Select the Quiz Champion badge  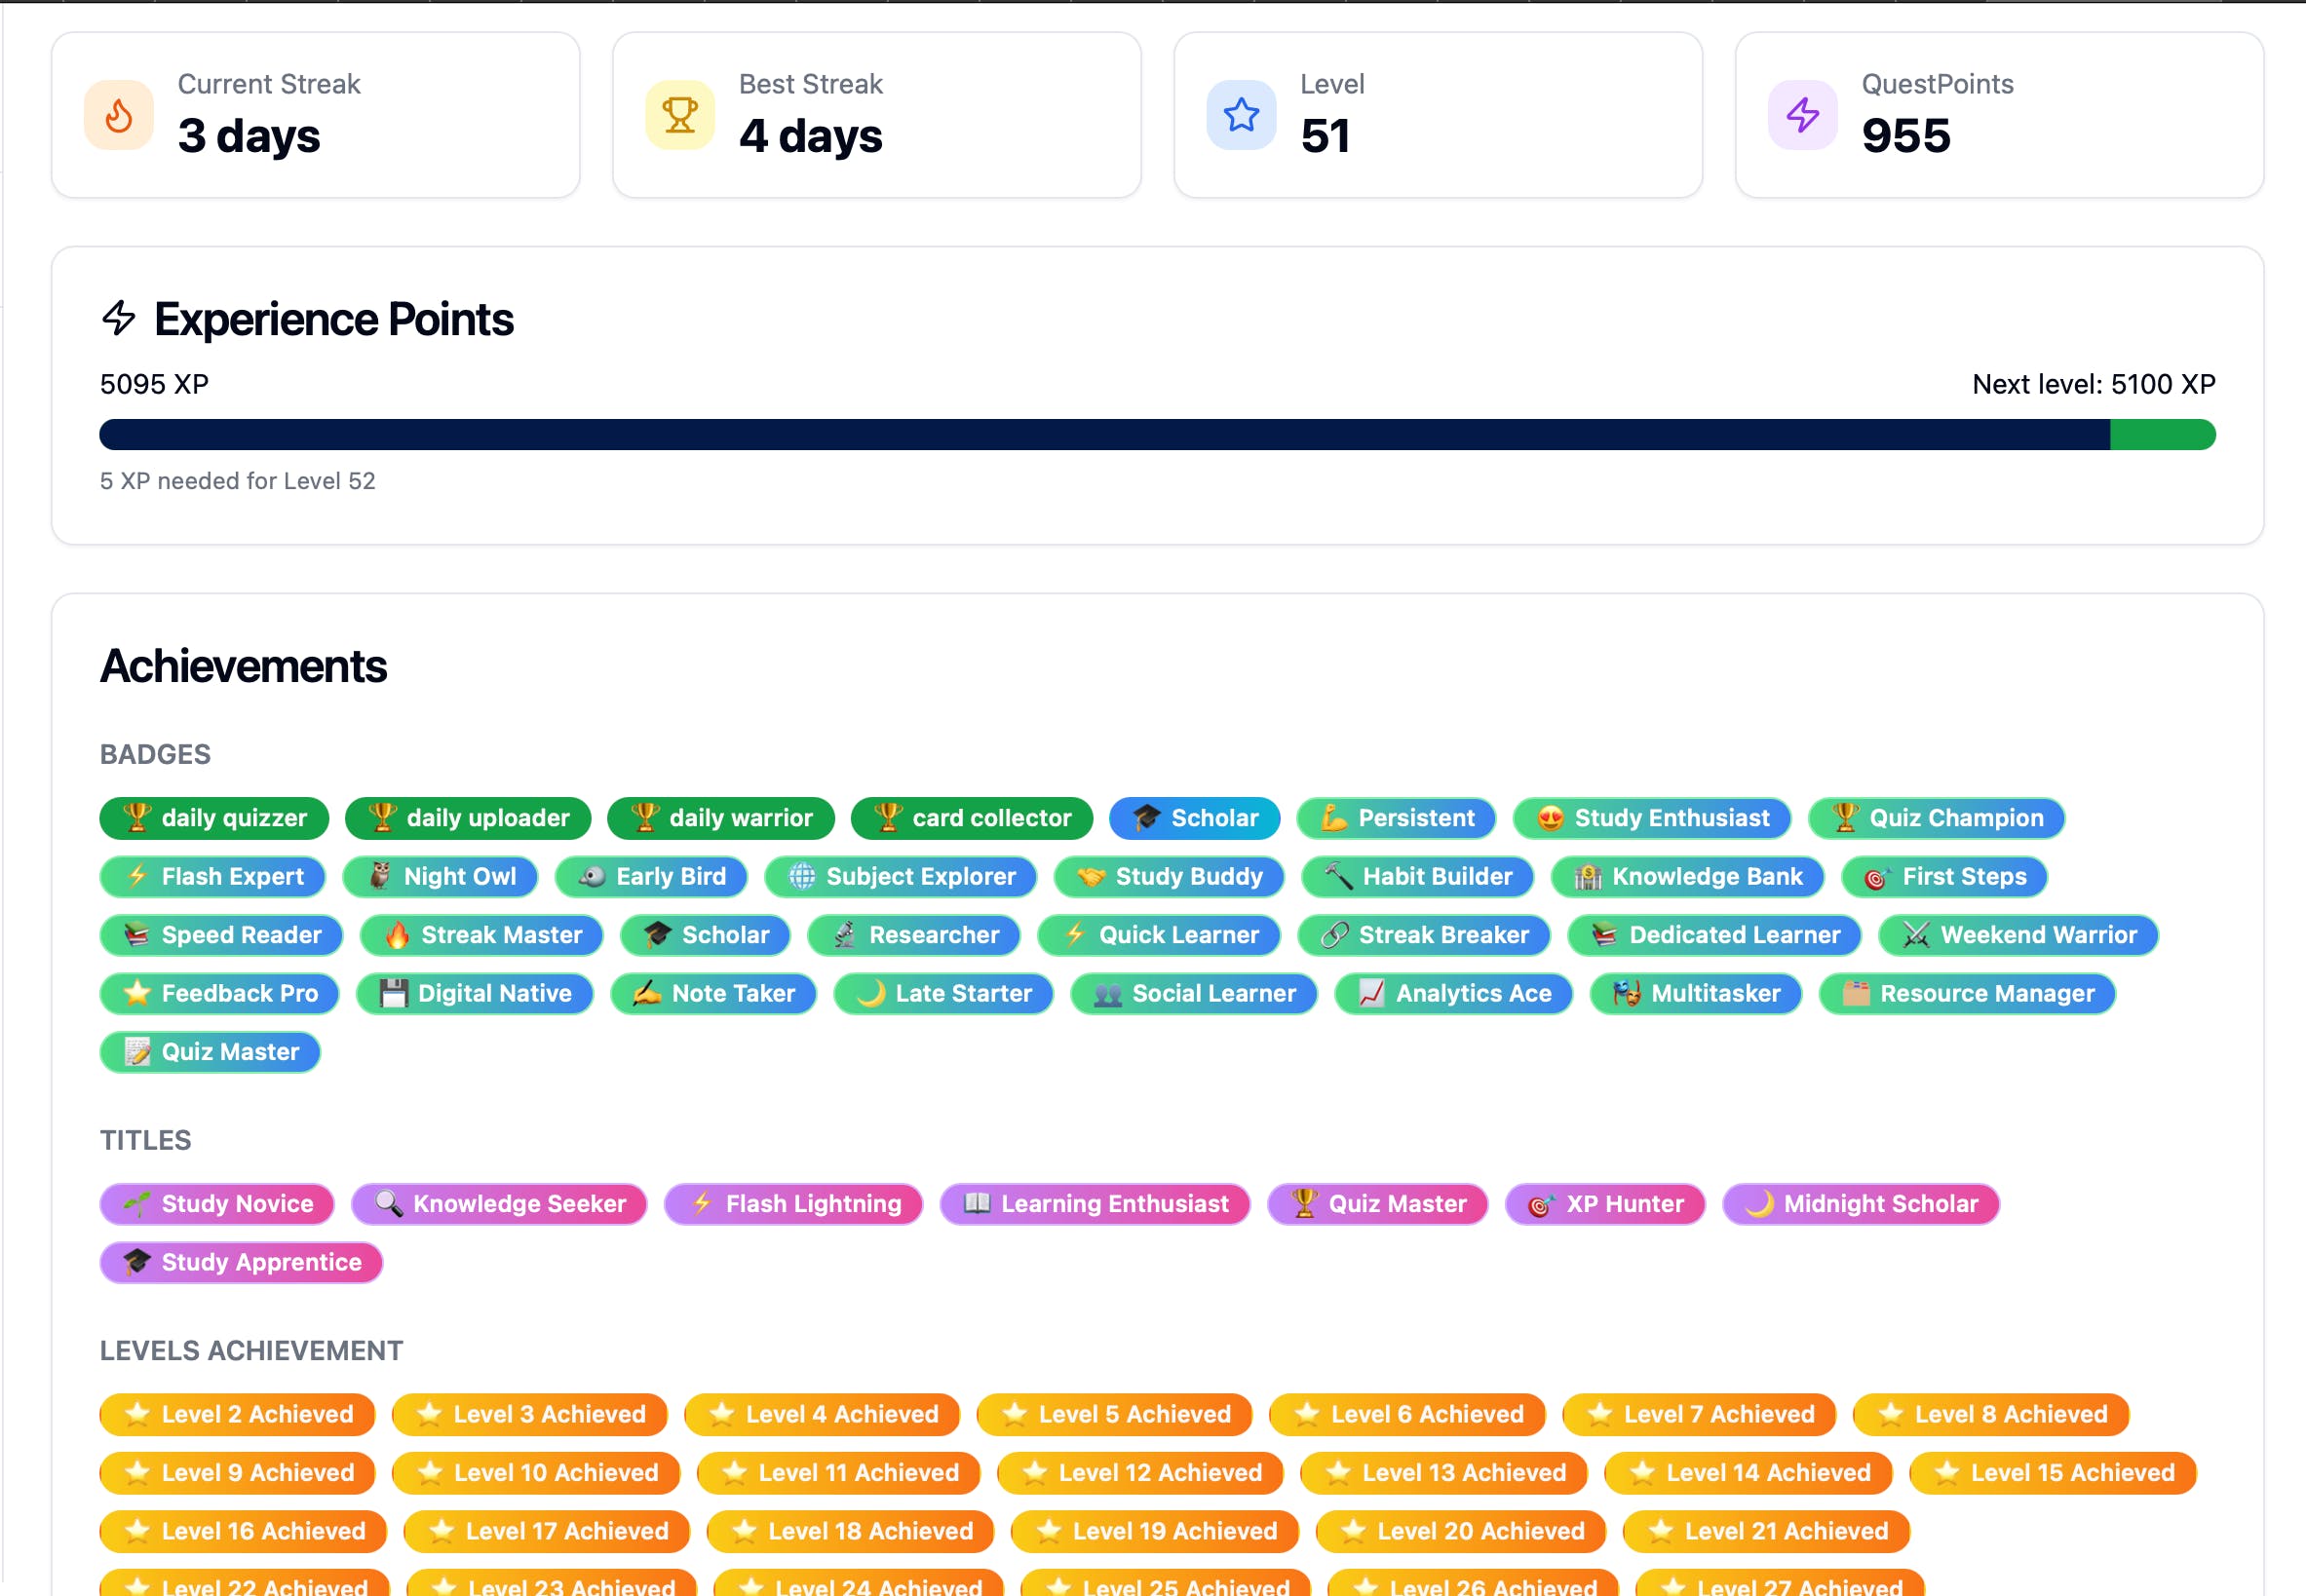point(1935,818)
